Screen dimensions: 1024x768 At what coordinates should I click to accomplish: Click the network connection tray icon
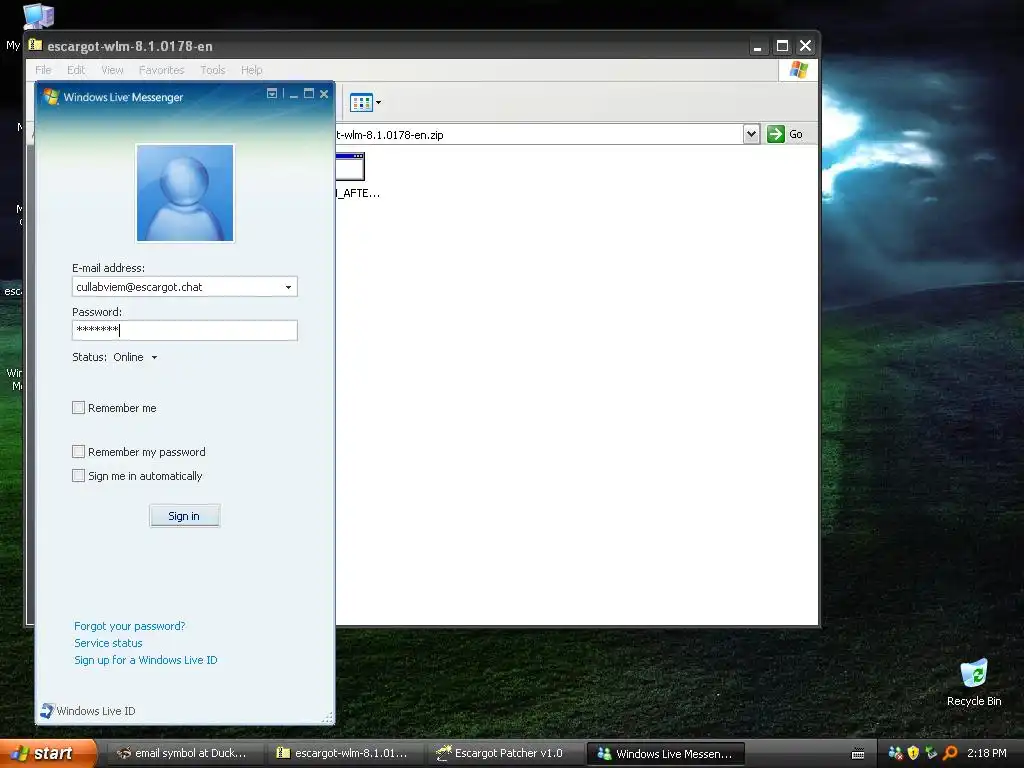931,753
